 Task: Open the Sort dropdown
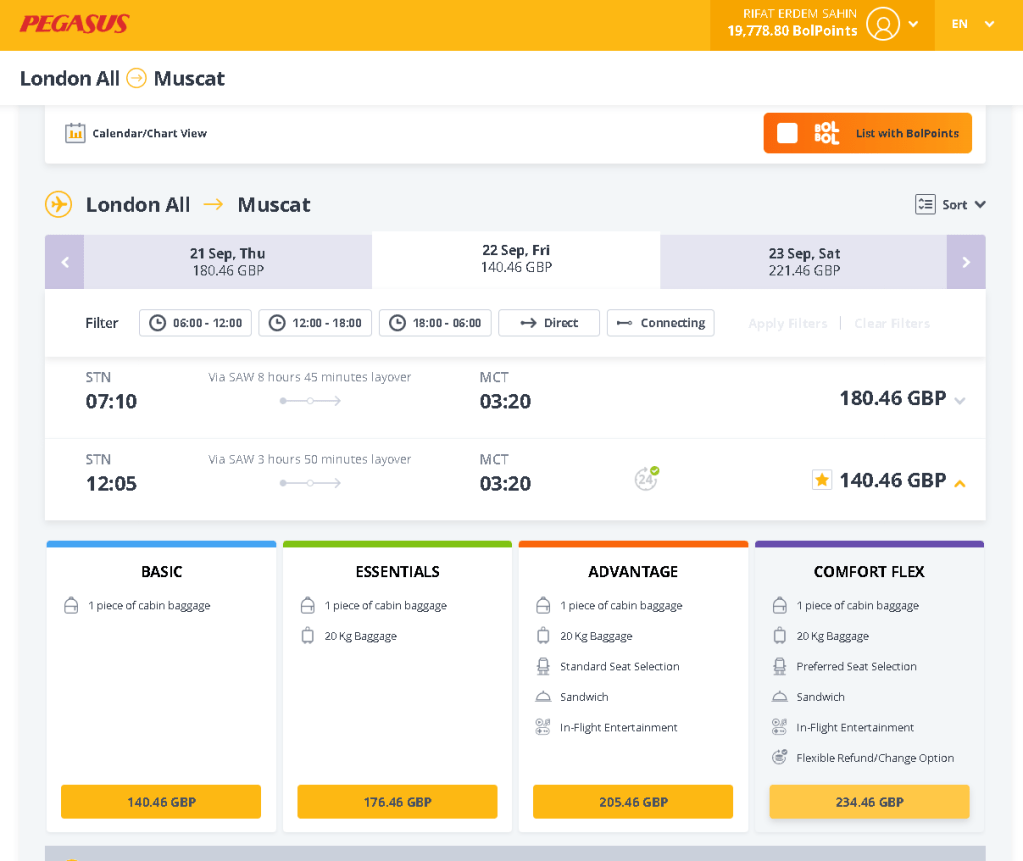point(950,205)
